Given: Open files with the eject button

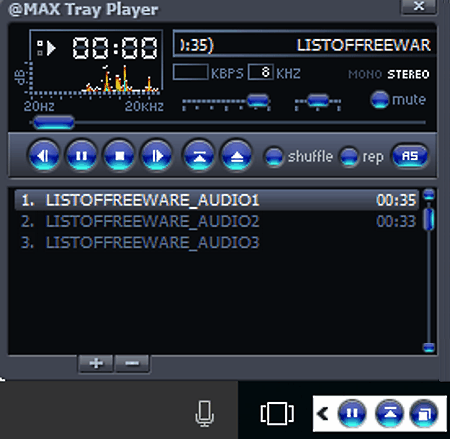Looking at the screenshot, I should point(236,156).
